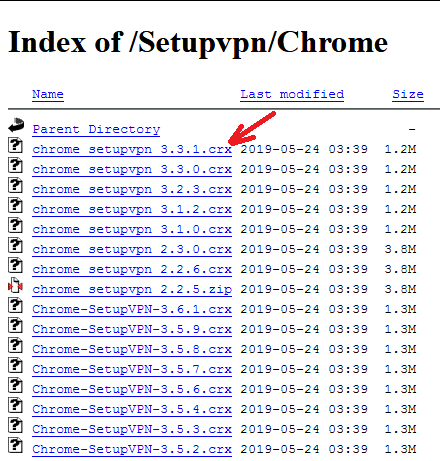Click the 3.8M size of chrome_setupvpn_2.3.0.crx

click(400, 249)
